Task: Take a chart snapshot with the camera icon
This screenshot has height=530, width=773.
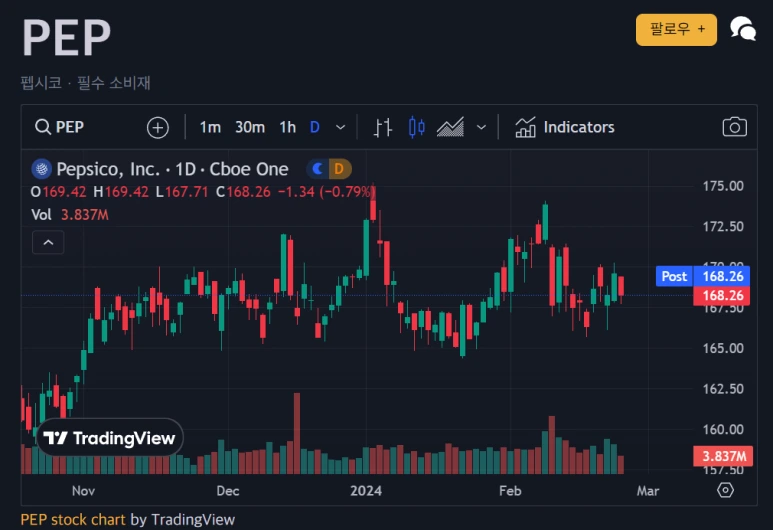Action: point(735,127)
